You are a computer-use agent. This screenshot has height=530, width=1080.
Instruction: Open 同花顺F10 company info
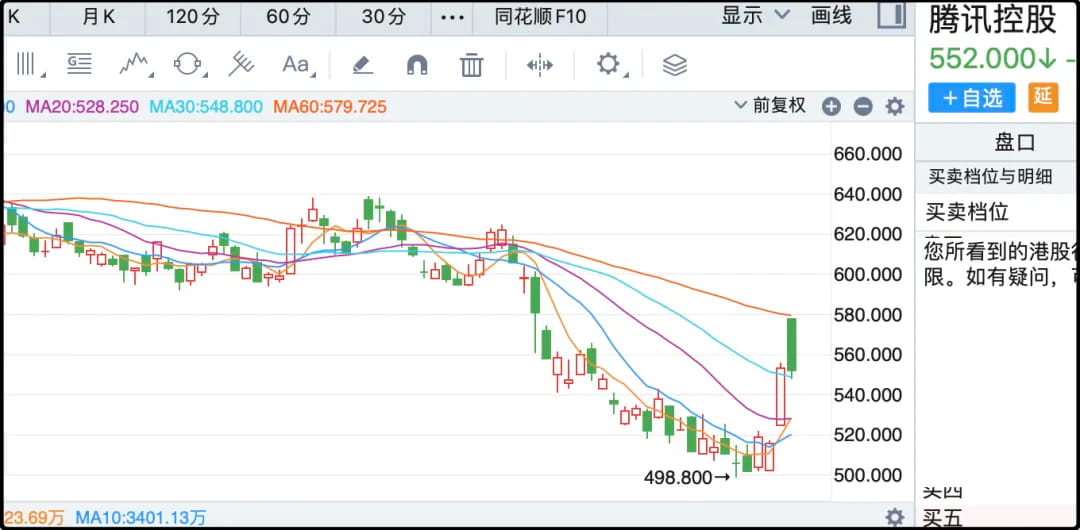(x=541, y=17)
